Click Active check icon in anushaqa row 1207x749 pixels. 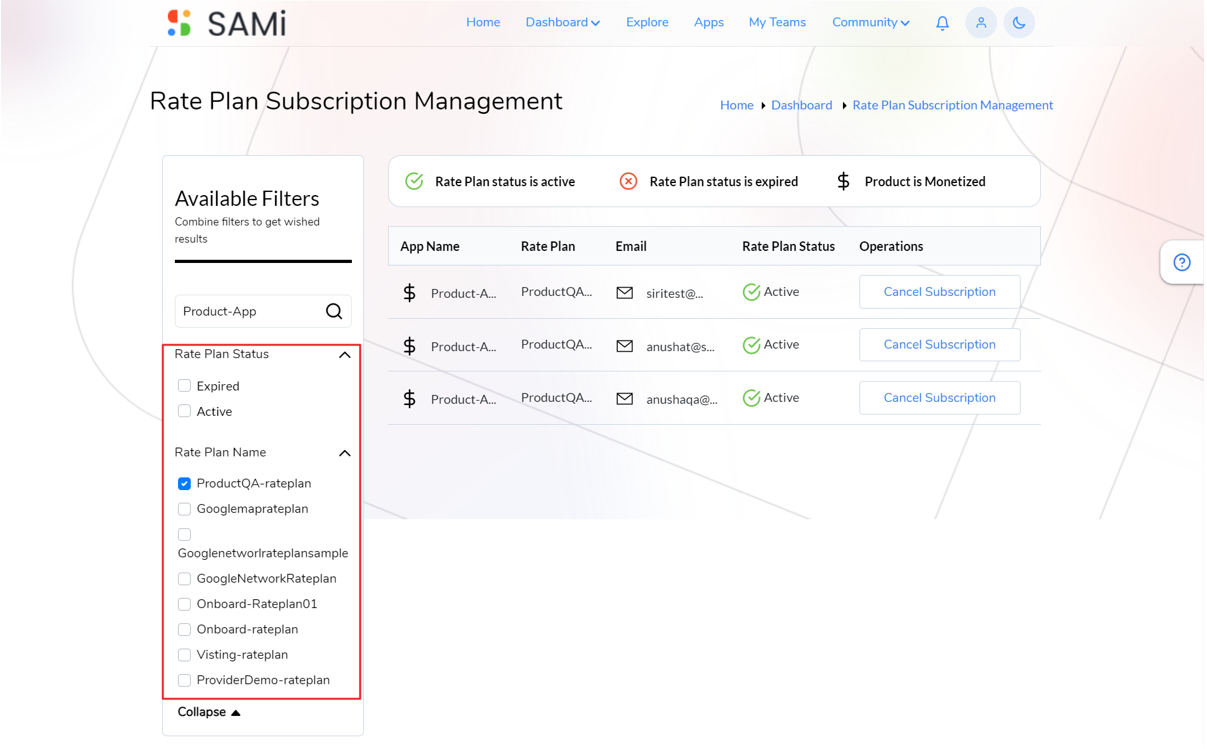[751, 398]
